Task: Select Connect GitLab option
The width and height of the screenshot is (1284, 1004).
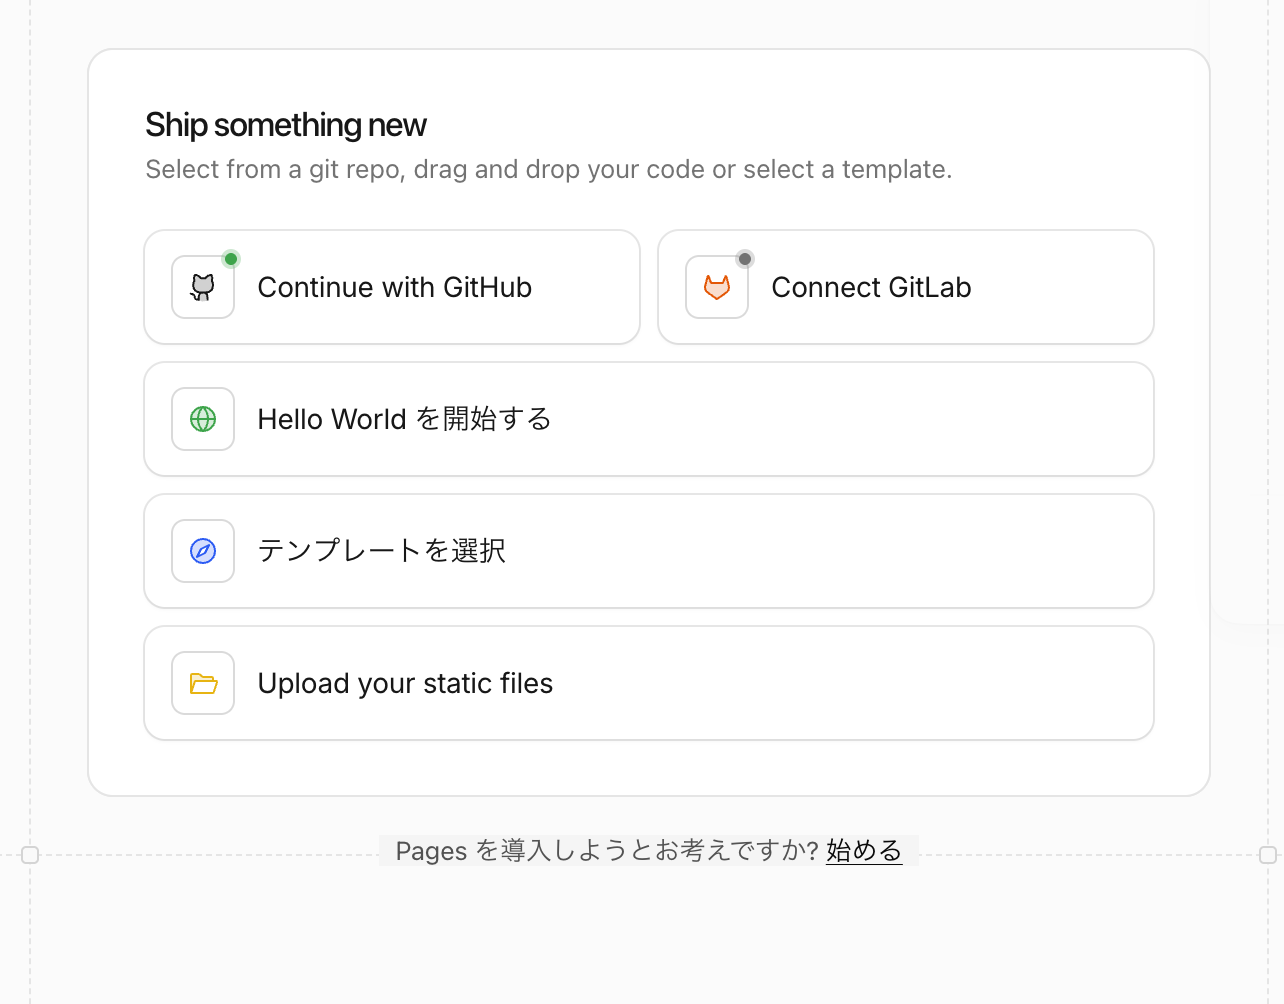Action: (906, 287)
